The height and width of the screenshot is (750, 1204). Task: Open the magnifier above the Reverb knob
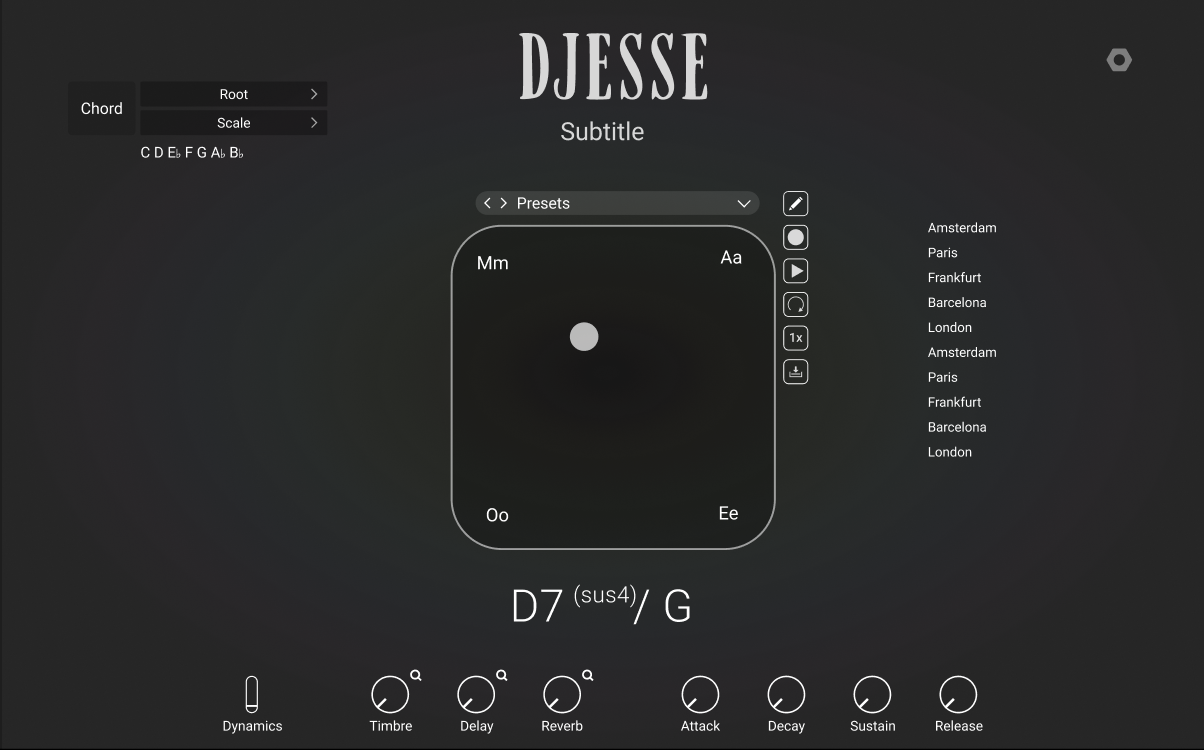587,675
